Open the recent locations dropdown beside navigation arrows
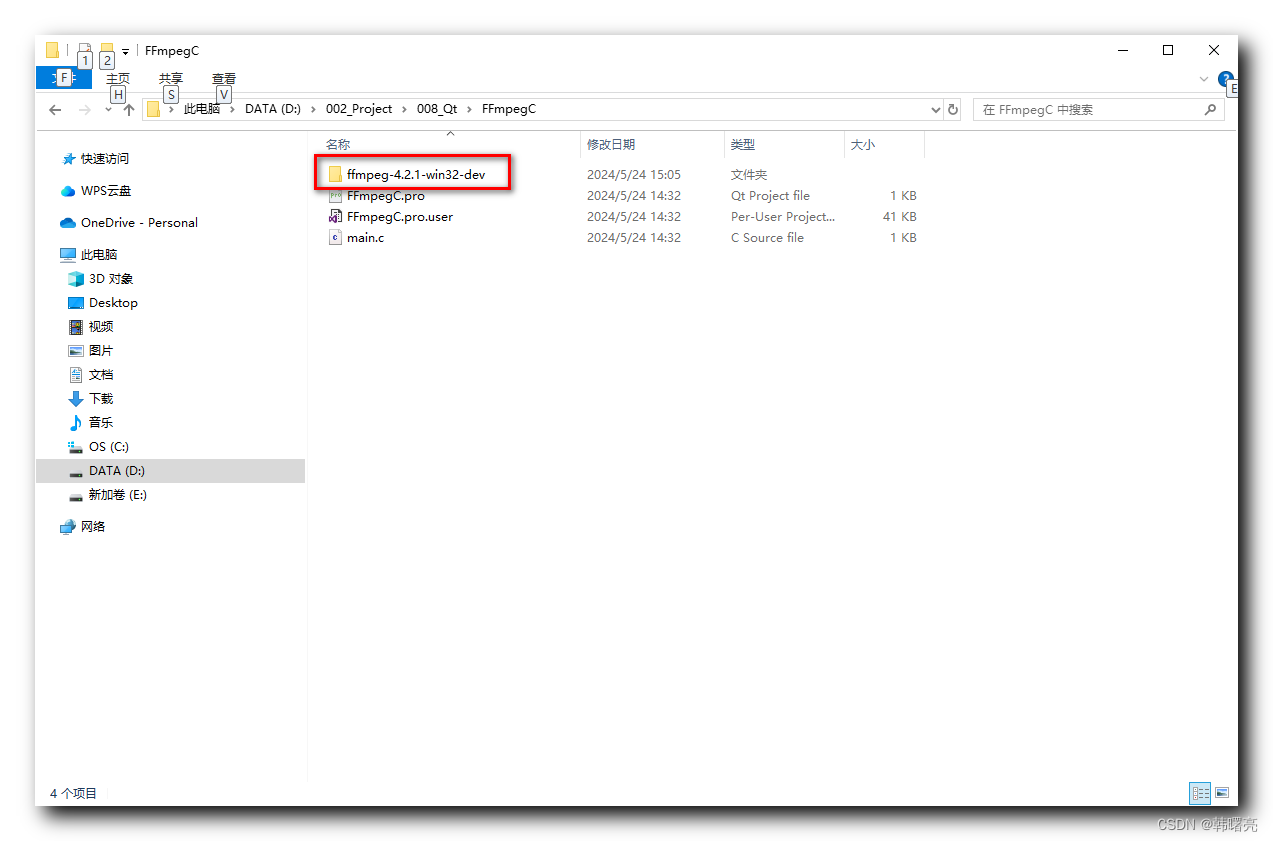This screenshot has height=841, width=1273. point(107,110)
